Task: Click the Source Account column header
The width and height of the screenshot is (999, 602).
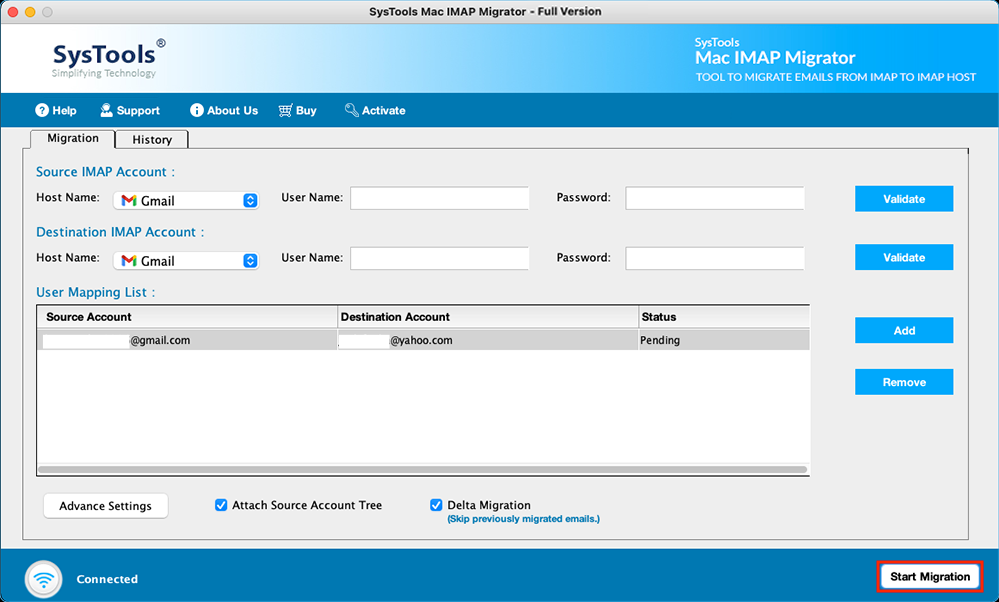Action: coord(187,317)
